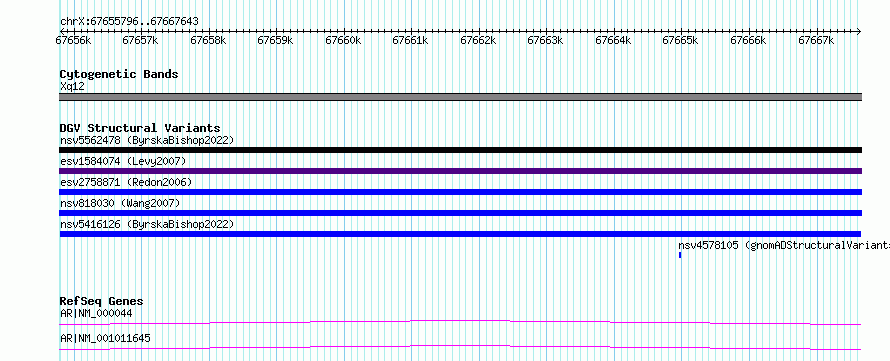
Task: Open the AR|NM_000044 transcript label
Action: click(96, 313)
